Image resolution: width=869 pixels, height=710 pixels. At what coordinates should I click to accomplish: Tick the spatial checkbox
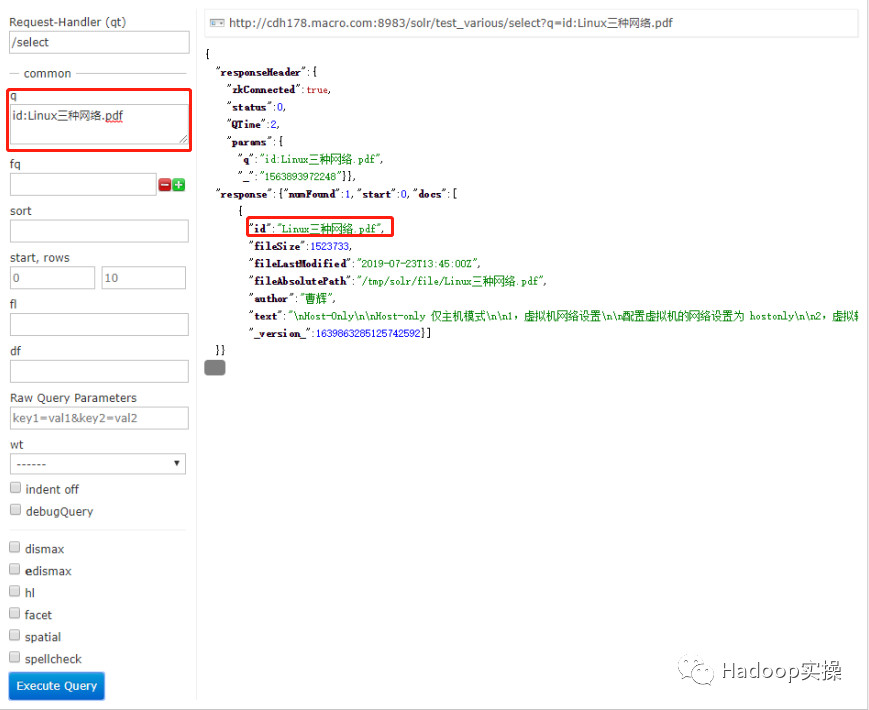[16, 636]
